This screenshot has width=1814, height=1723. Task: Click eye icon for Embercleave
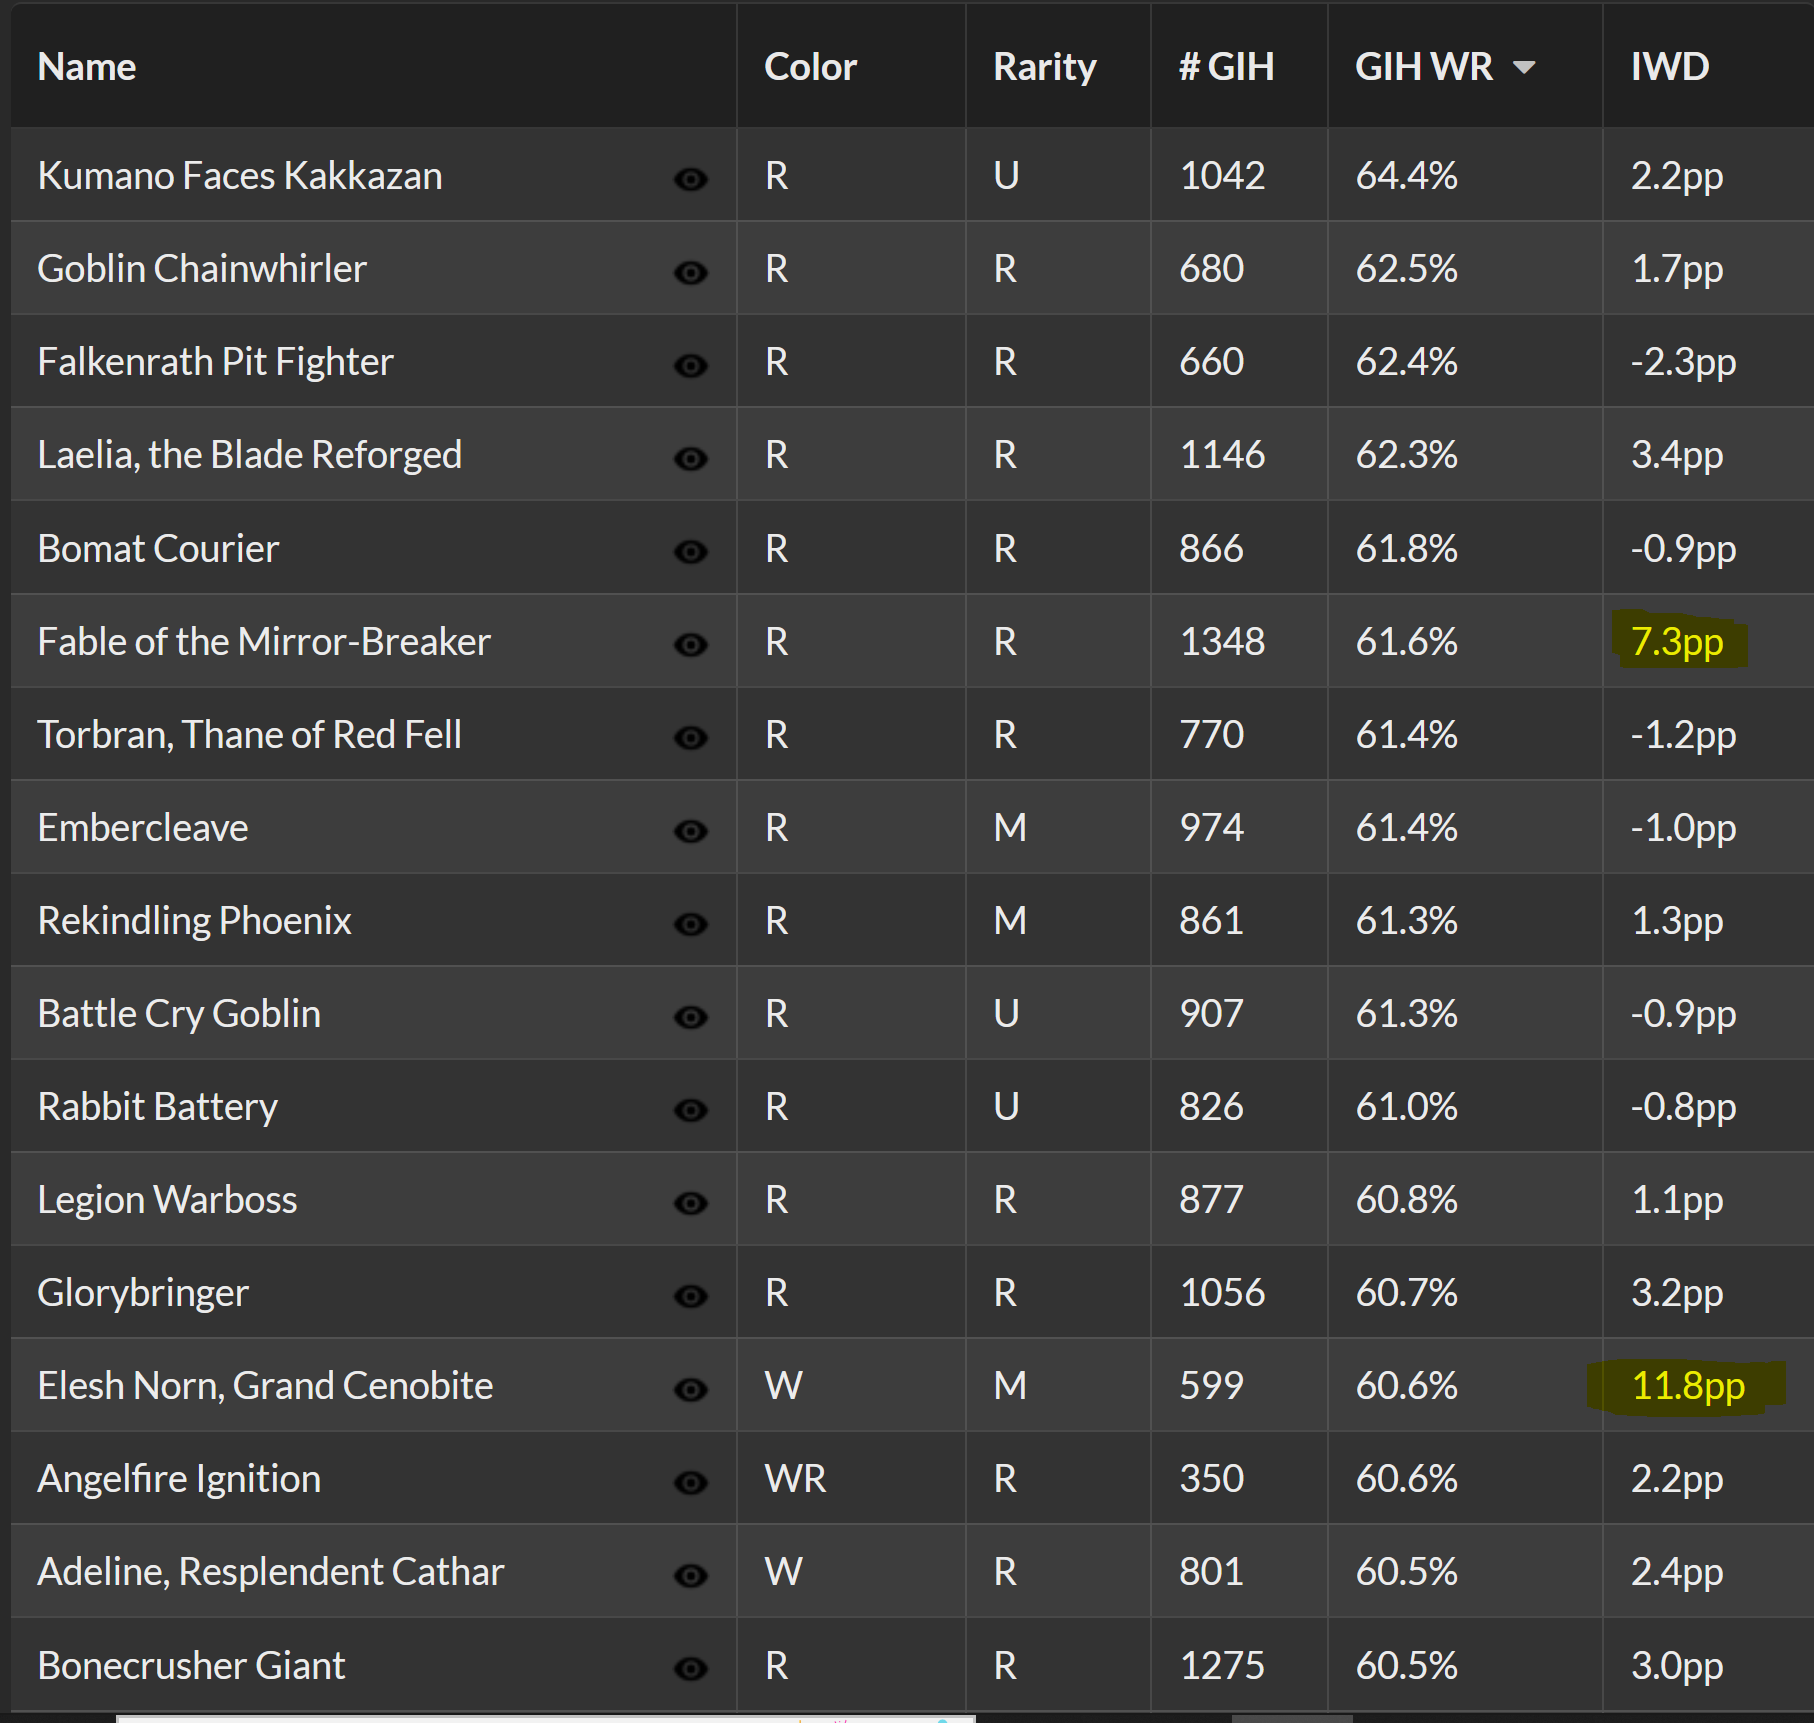click(x=690, y=830)
